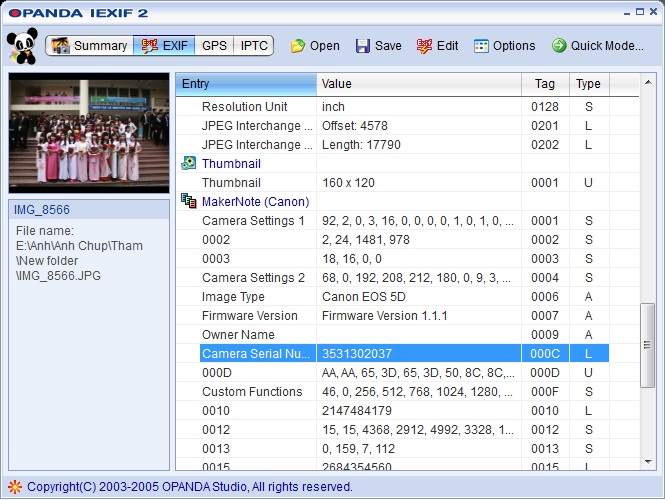Minimize the OPANDA IEXIF window

coord(627,13)
